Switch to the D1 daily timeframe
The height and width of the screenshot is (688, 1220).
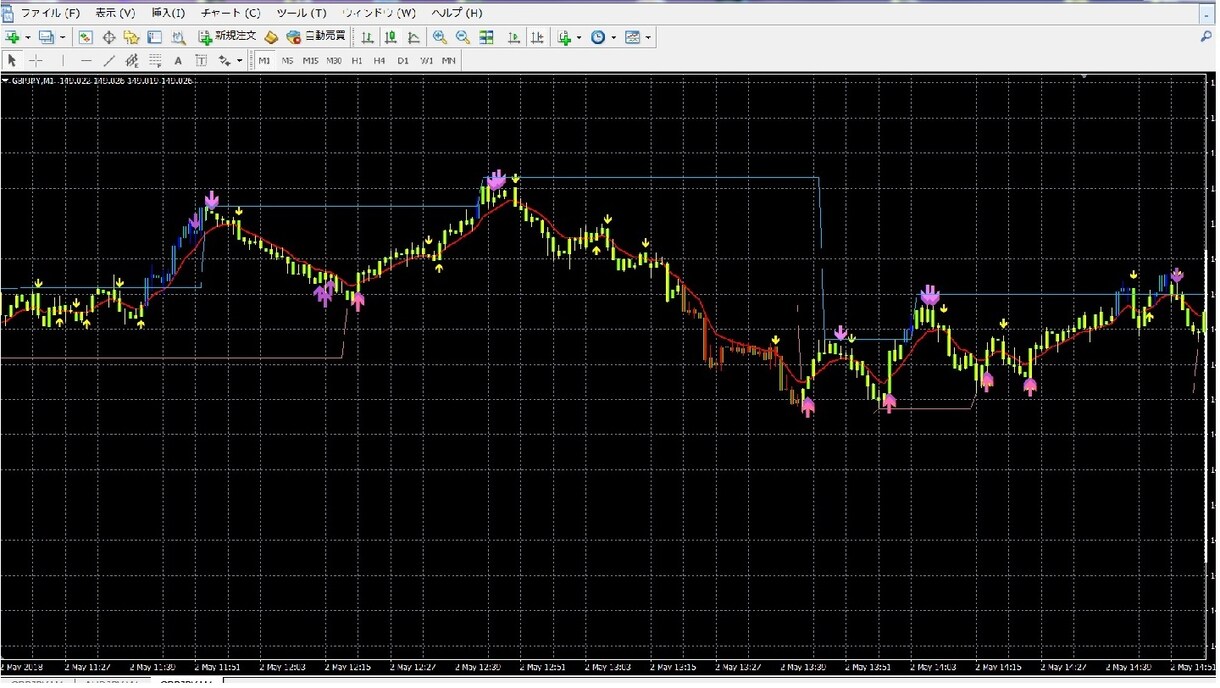click(x=403, y=60)
